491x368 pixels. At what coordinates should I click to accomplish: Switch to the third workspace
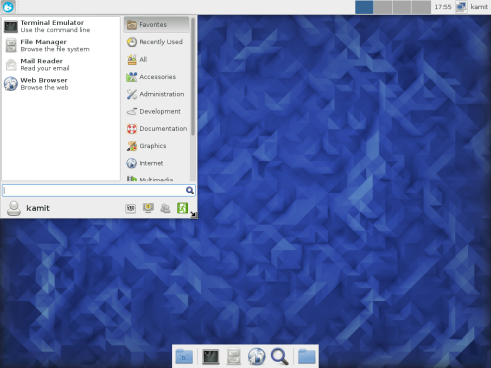(x=402, y=7)
